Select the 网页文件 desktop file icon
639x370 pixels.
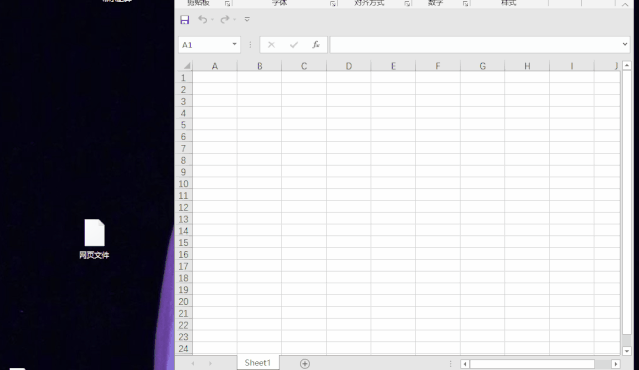coord(95,239)
